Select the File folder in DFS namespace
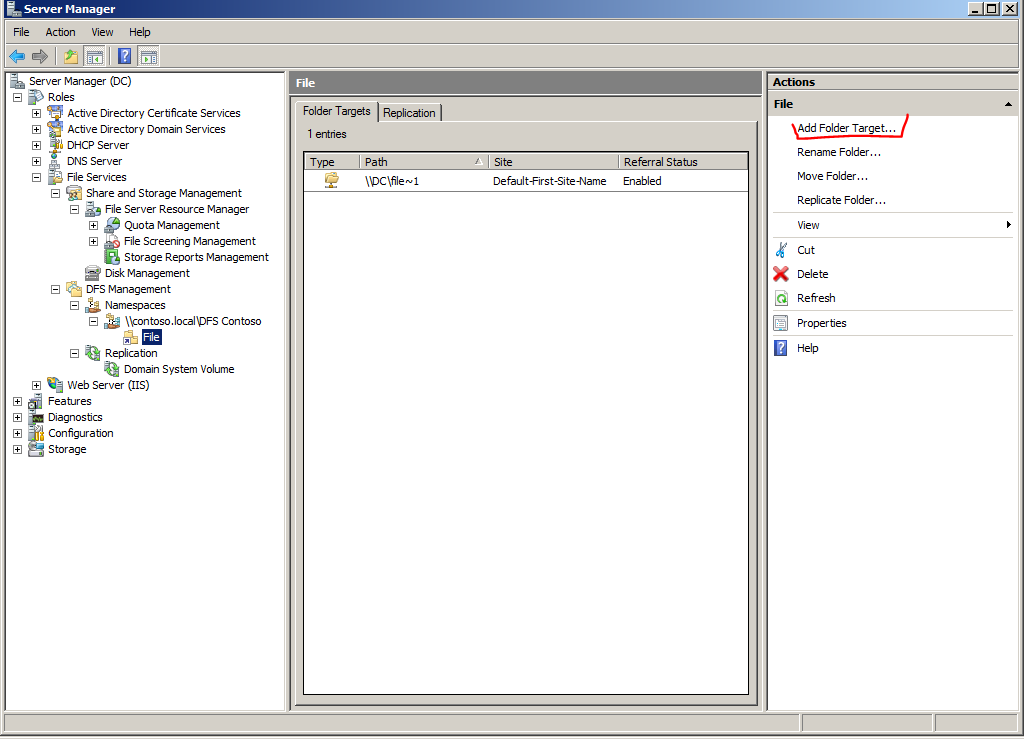This screenshot has width=1024, height=739. (x=152, y=337)
